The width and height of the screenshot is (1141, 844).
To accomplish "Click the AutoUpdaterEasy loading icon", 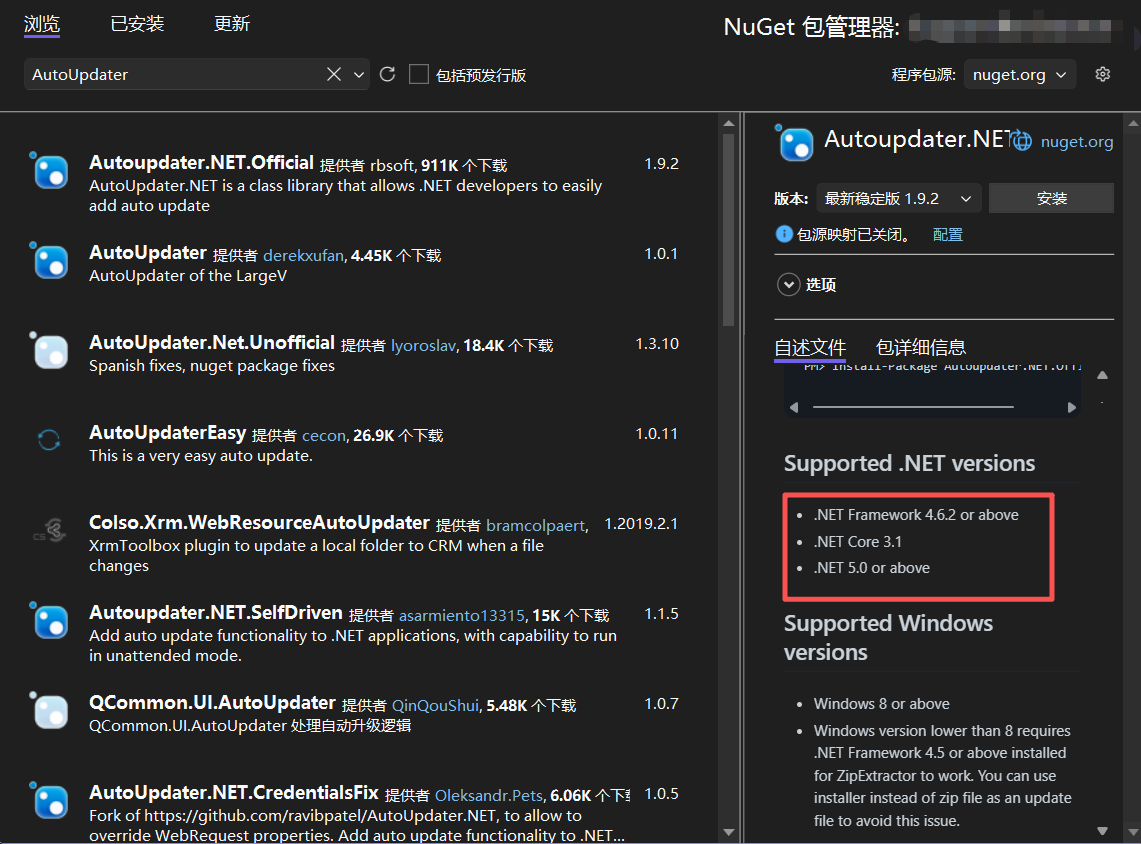I will (x=49, y=439).
